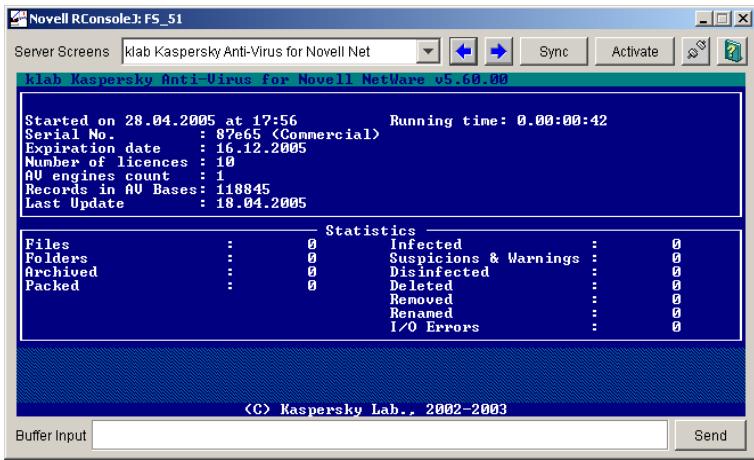Maximize the RConsoleJ window
The height and width of the screenshot is (460, 754).
point(722,19)
